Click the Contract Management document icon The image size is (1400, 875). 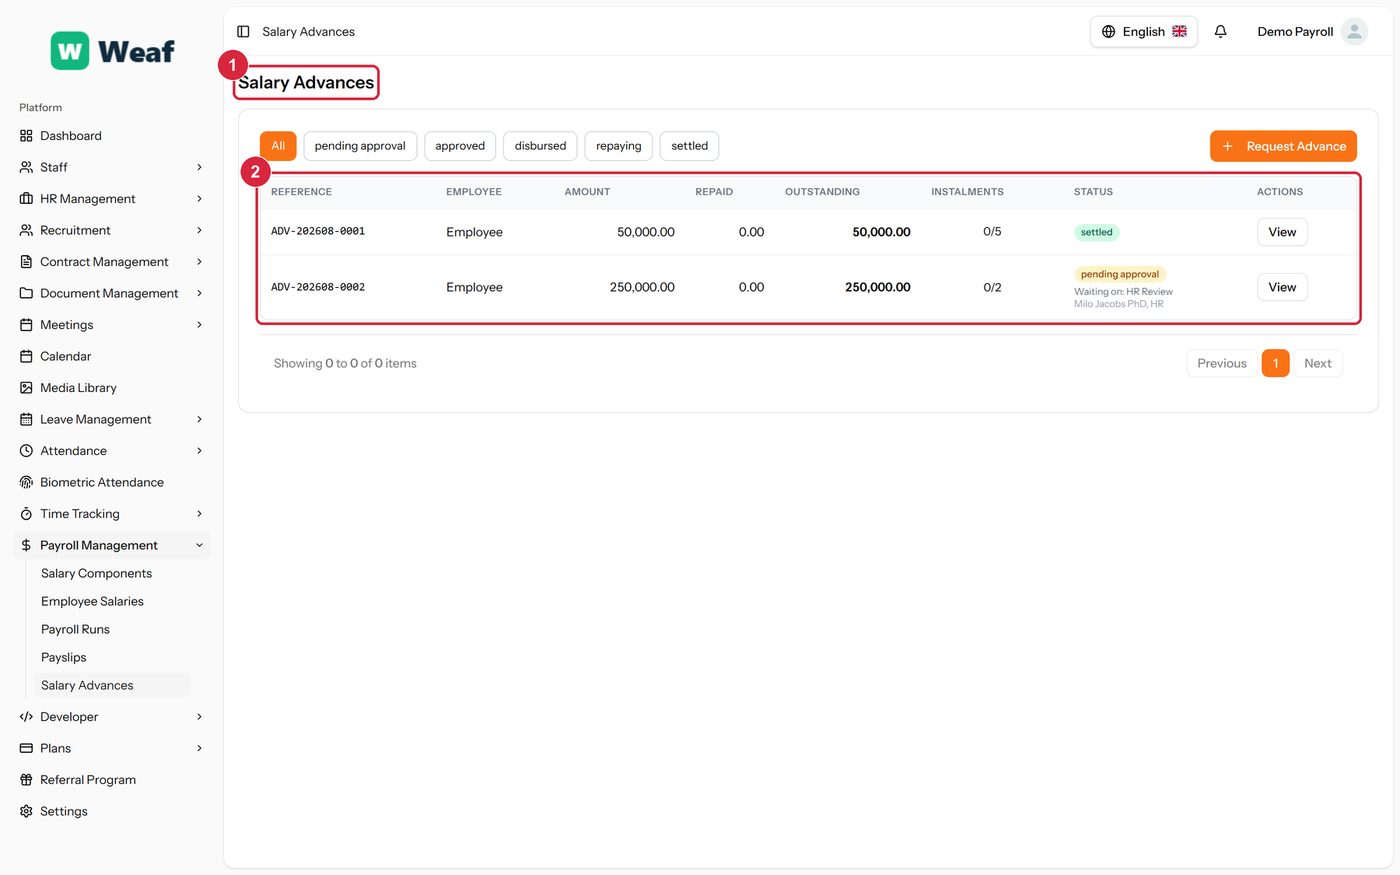[x=26, y=262]
